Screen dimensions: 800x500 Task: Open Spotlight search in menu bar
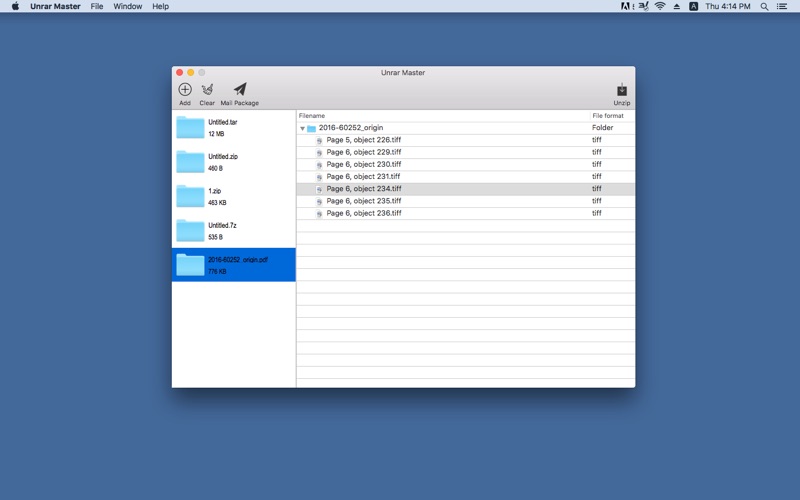pos(764,6)
